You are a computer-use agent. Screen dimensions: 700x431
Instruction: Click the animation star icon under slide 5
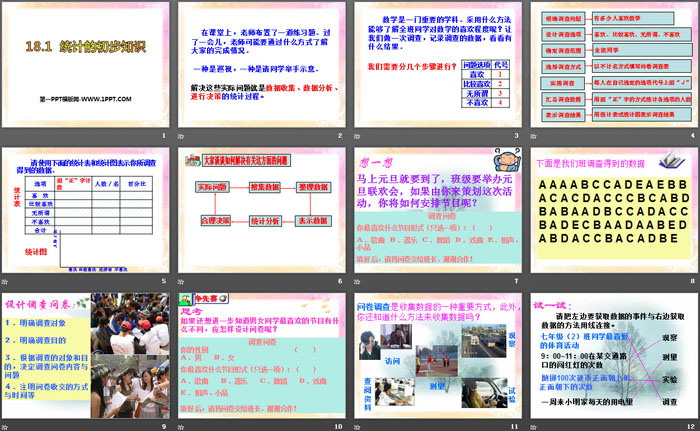pos(7,281)
